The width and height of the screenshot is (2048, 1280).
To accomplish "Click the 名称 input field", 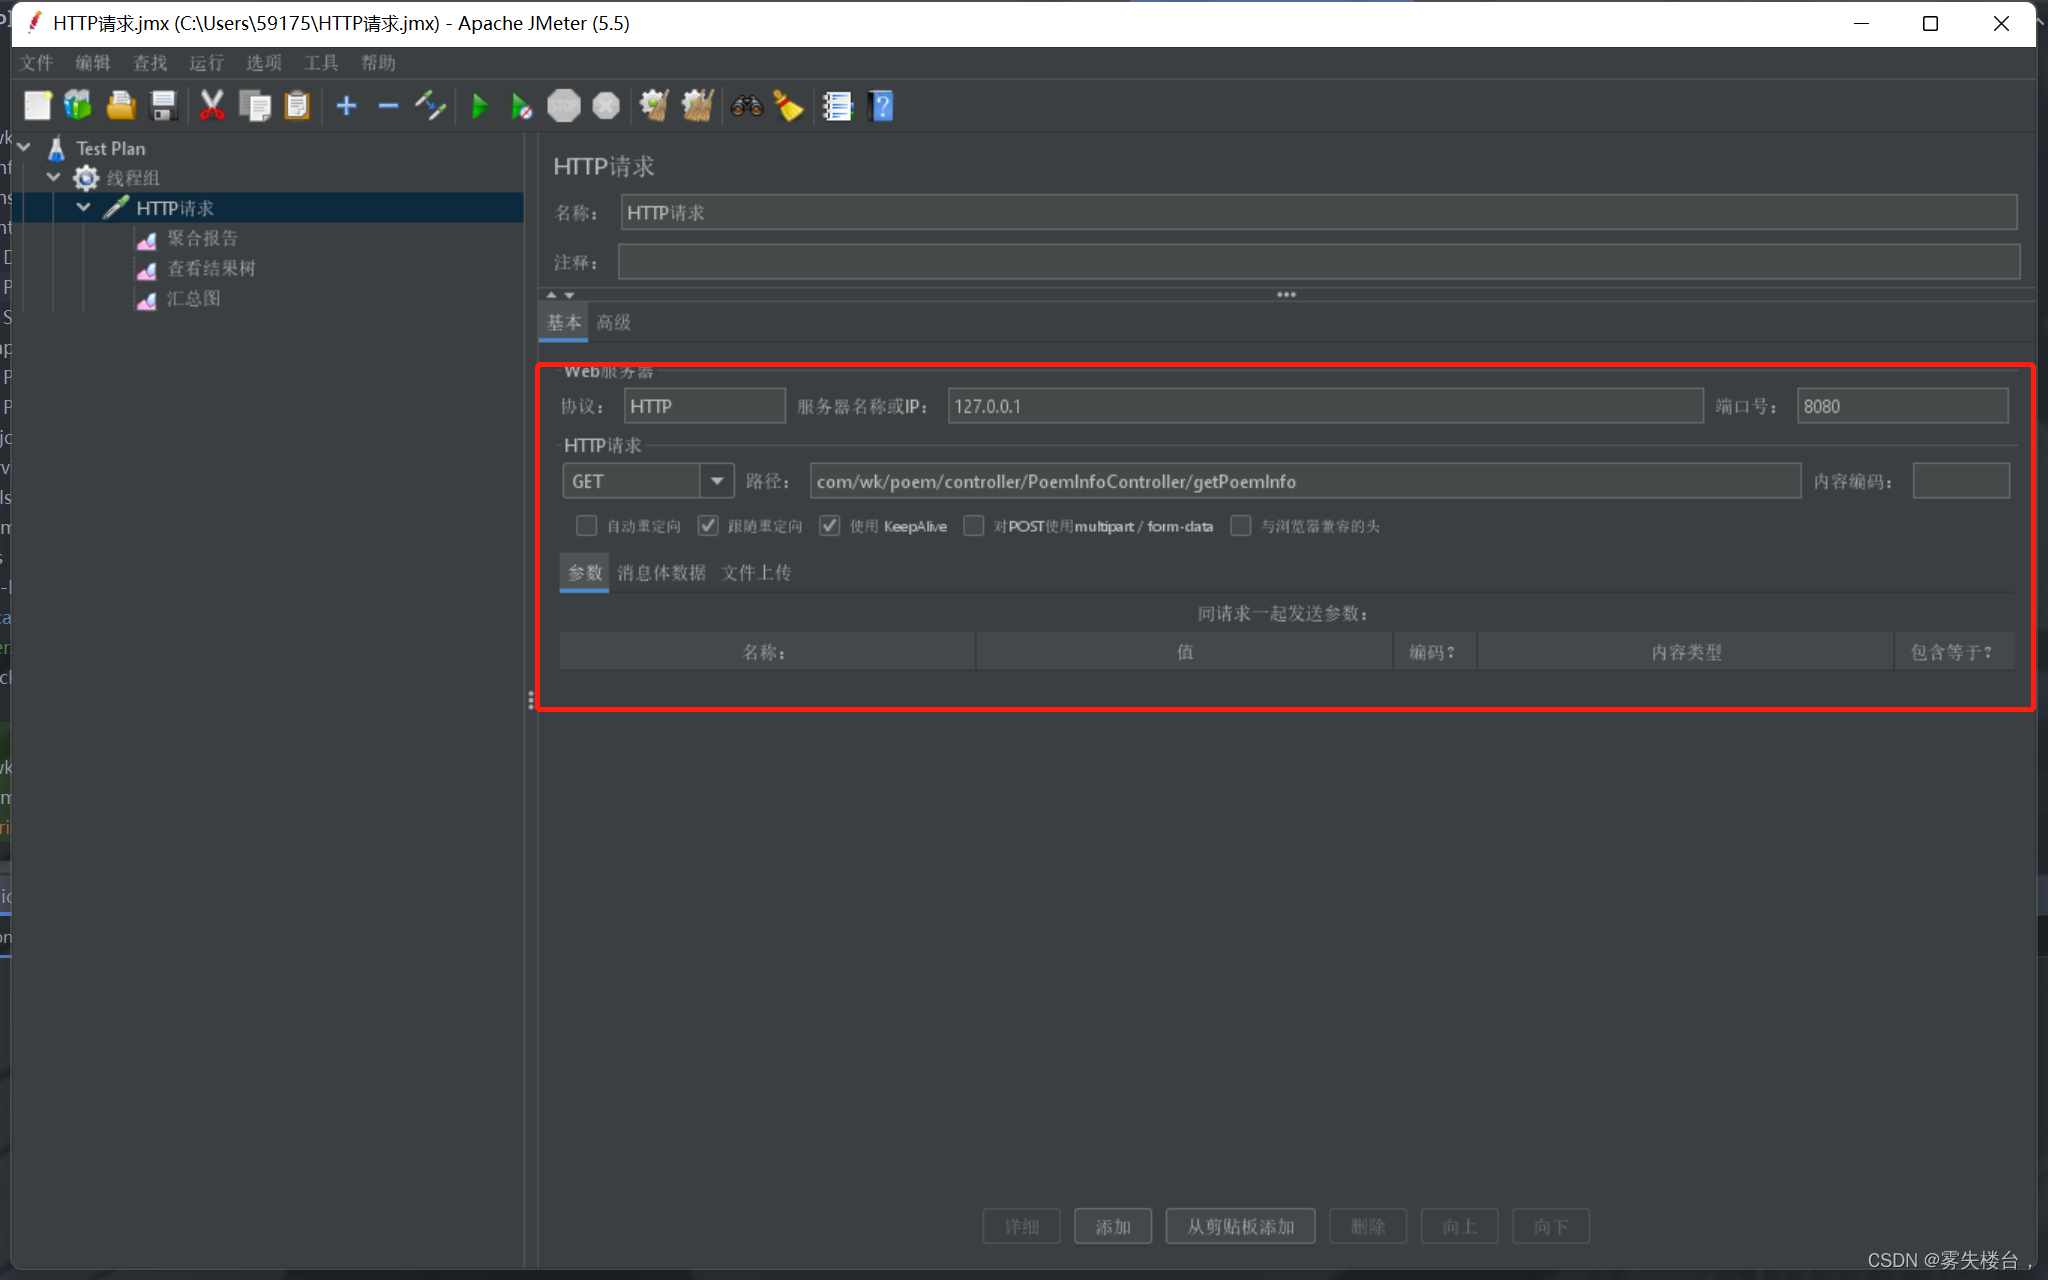I will click(1318, 213).
